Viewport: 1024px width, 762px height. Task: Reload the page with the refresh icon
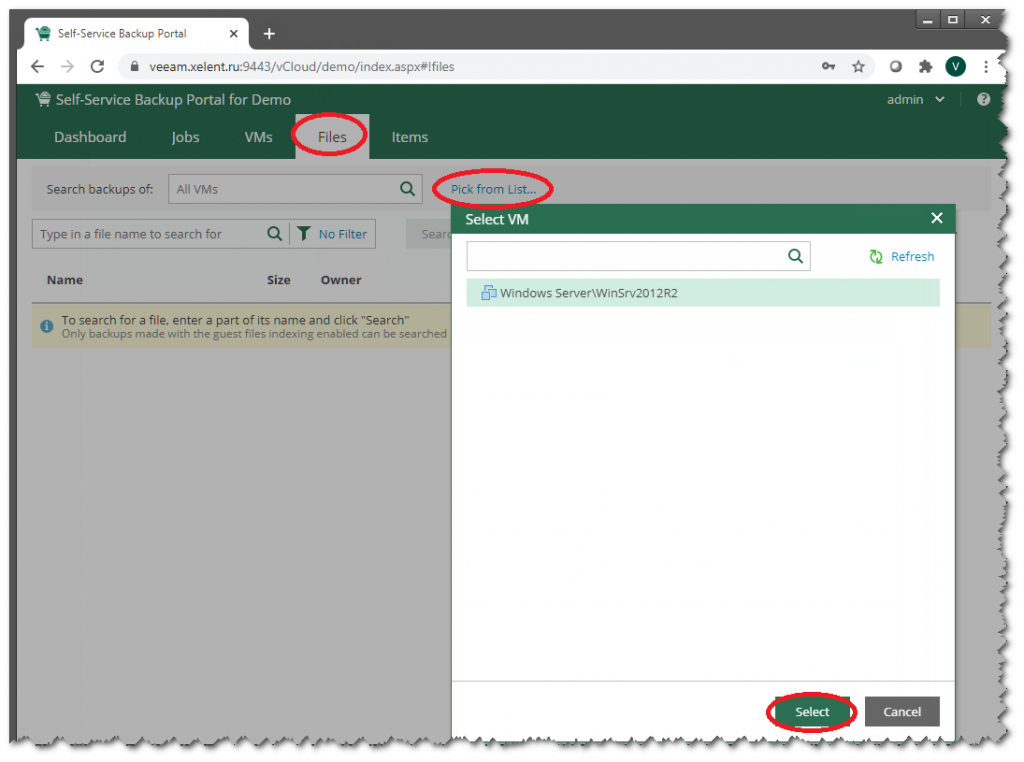click(97, 67)
